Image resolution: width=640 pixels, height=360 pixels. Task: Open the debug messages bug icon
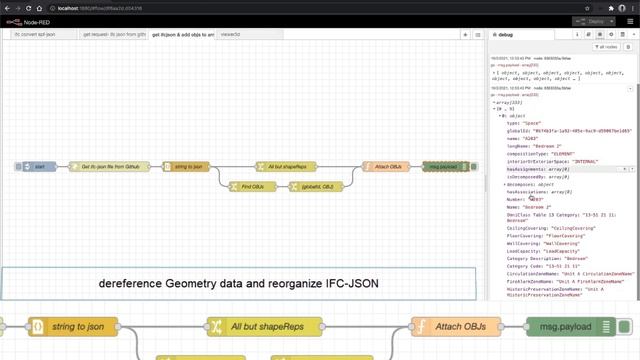[600, 35]
